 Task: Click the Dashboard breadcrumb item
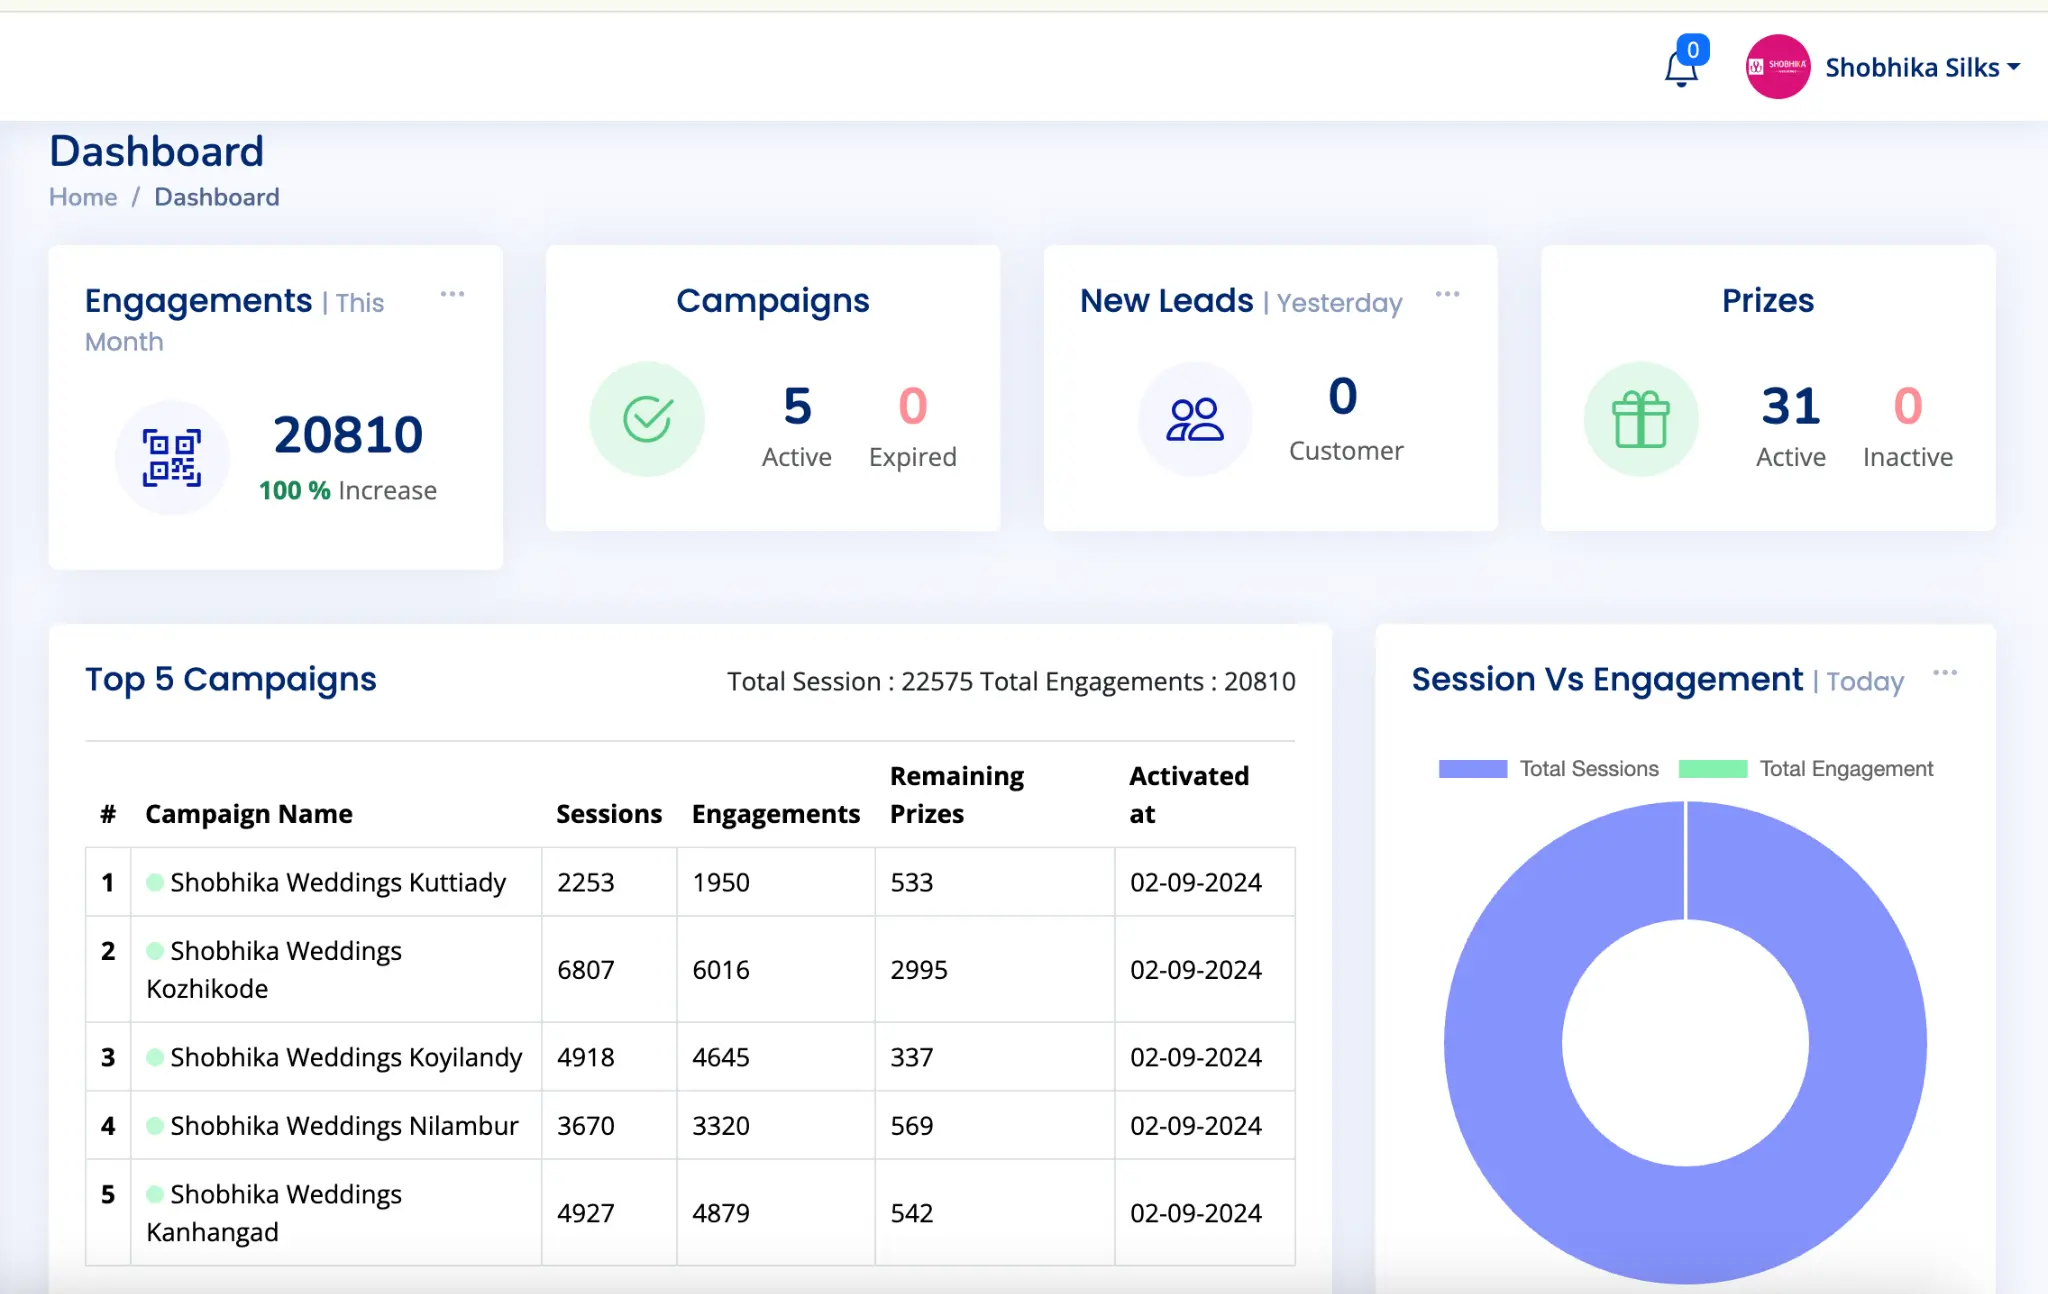(217, 197)
